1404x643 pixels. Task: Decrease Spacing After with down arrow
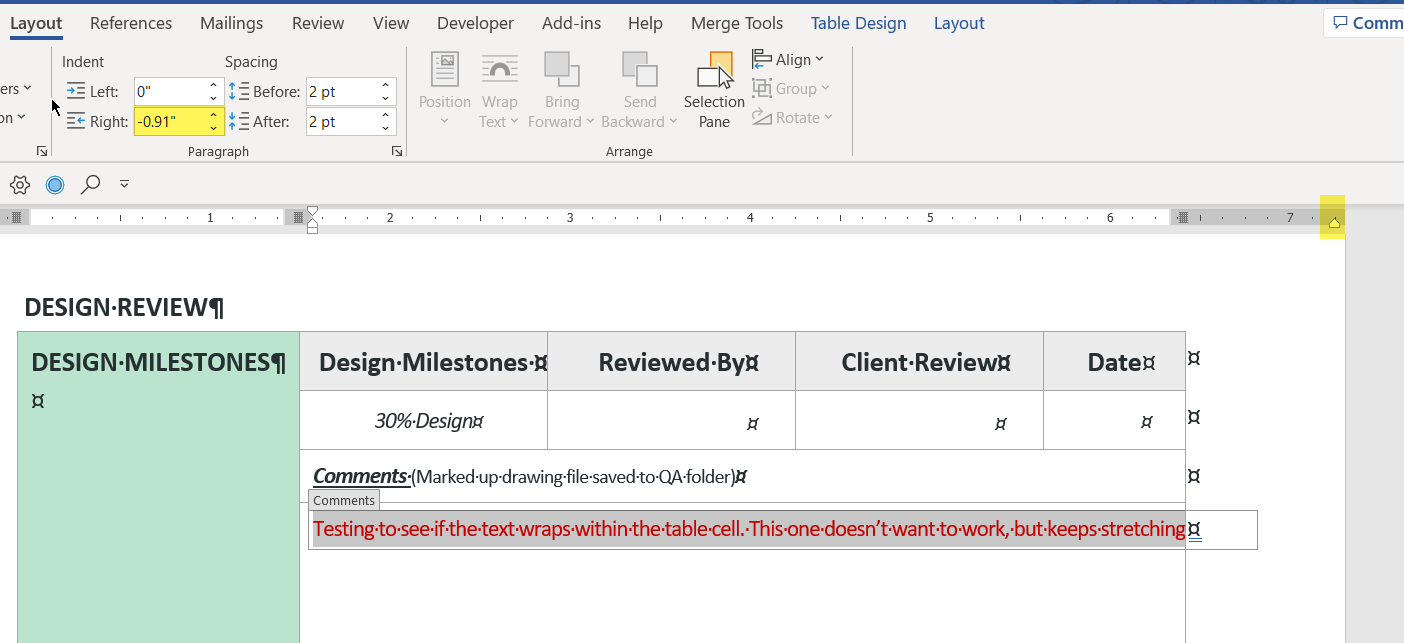pos(386,128)
